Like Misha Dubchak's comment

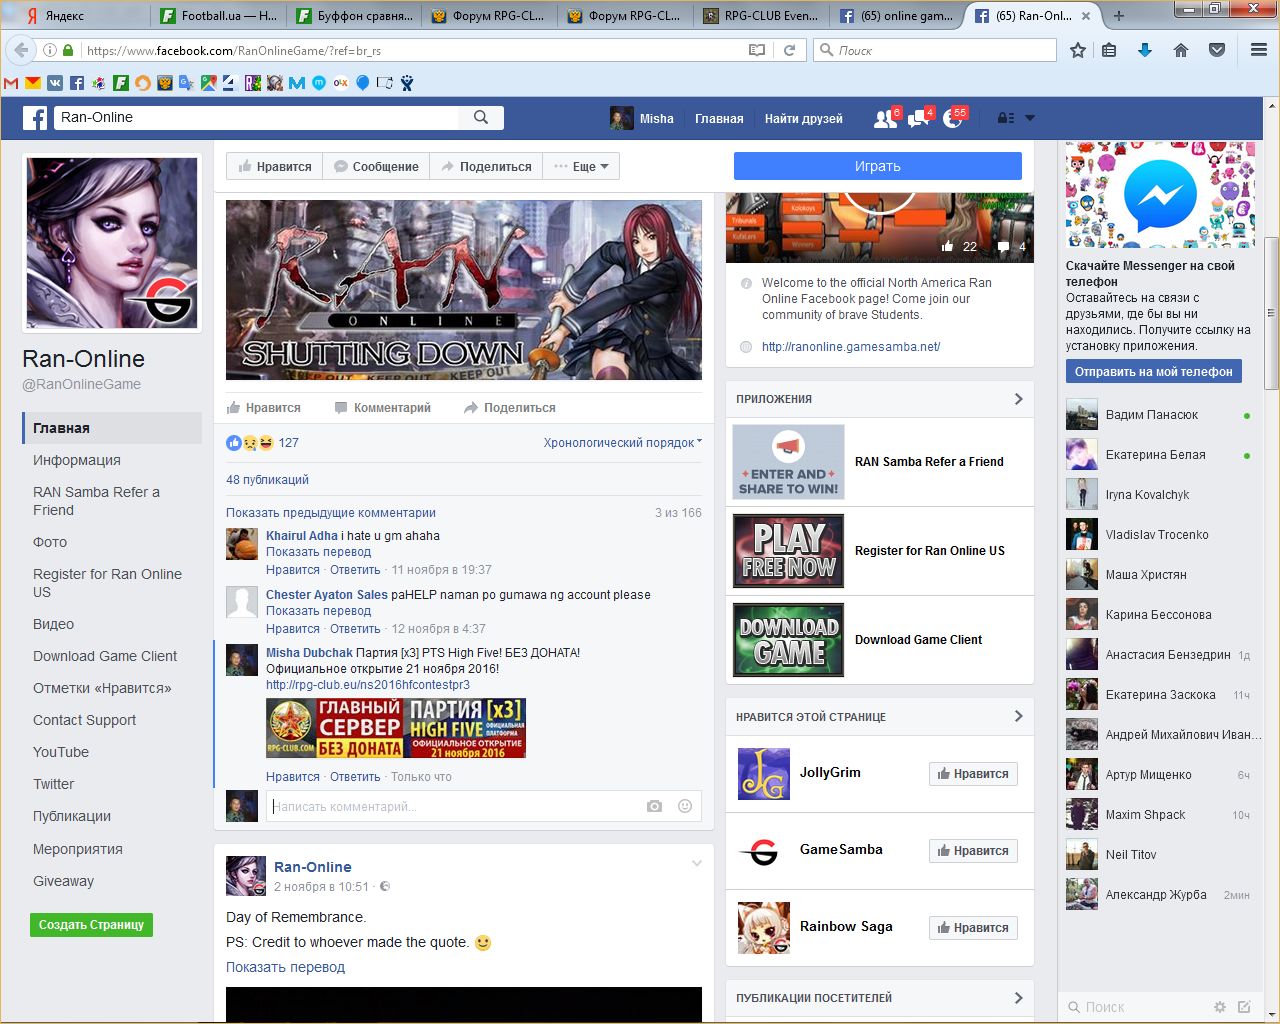[x=293, y=777]
